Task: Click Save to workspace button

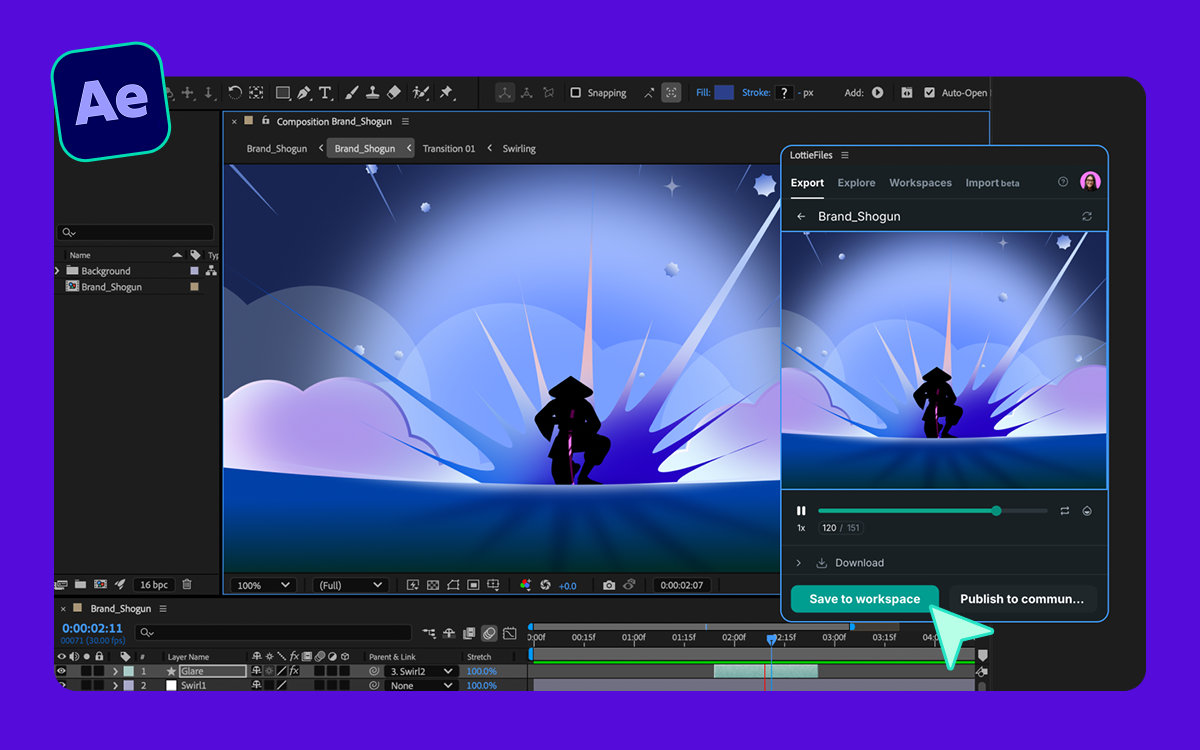Action: pos(864,599)
